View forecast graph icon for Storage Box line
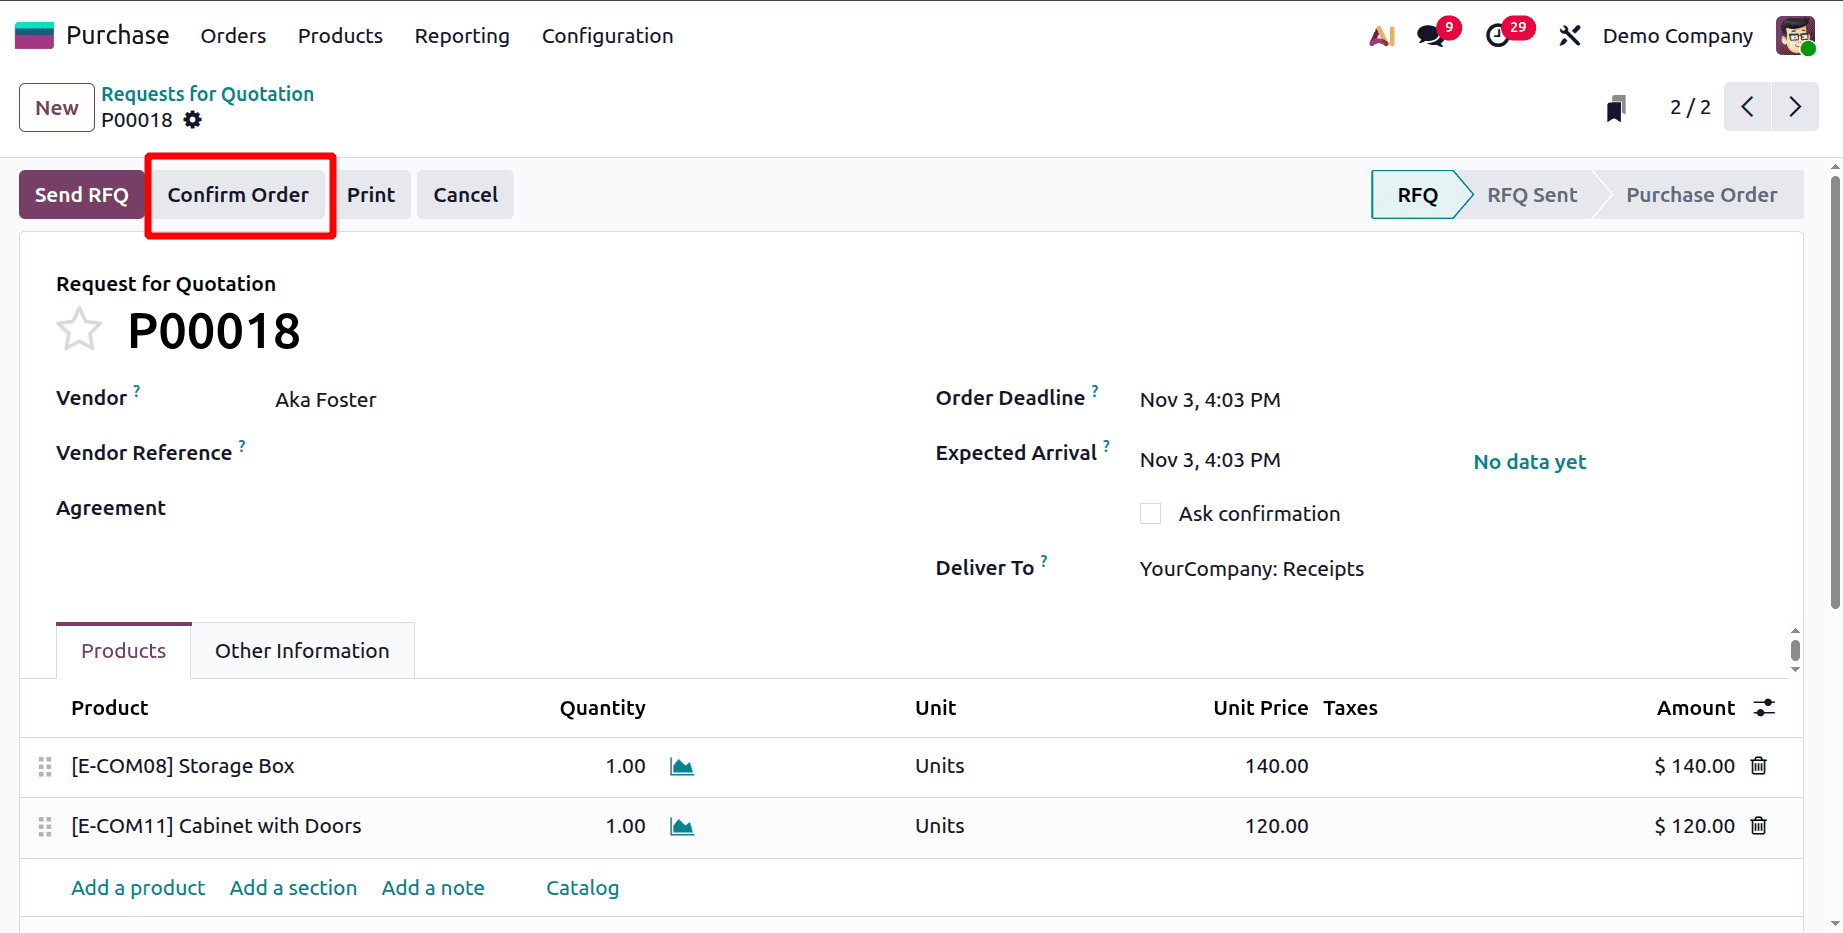Screen dimensions: 1843x933 [x=681, y=766]
